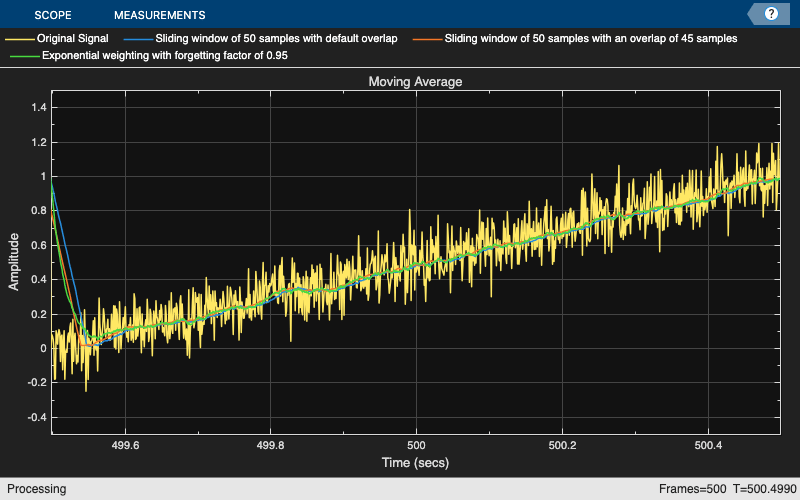Click the T=500.4990 time readout

coord(762,489)
